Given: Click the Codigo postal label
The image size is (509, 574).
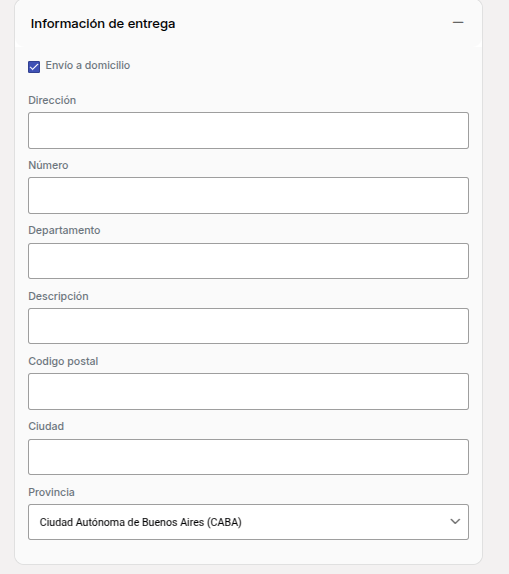Looking at the screenshot, I should pyautogui.click(x=63, y=361).
